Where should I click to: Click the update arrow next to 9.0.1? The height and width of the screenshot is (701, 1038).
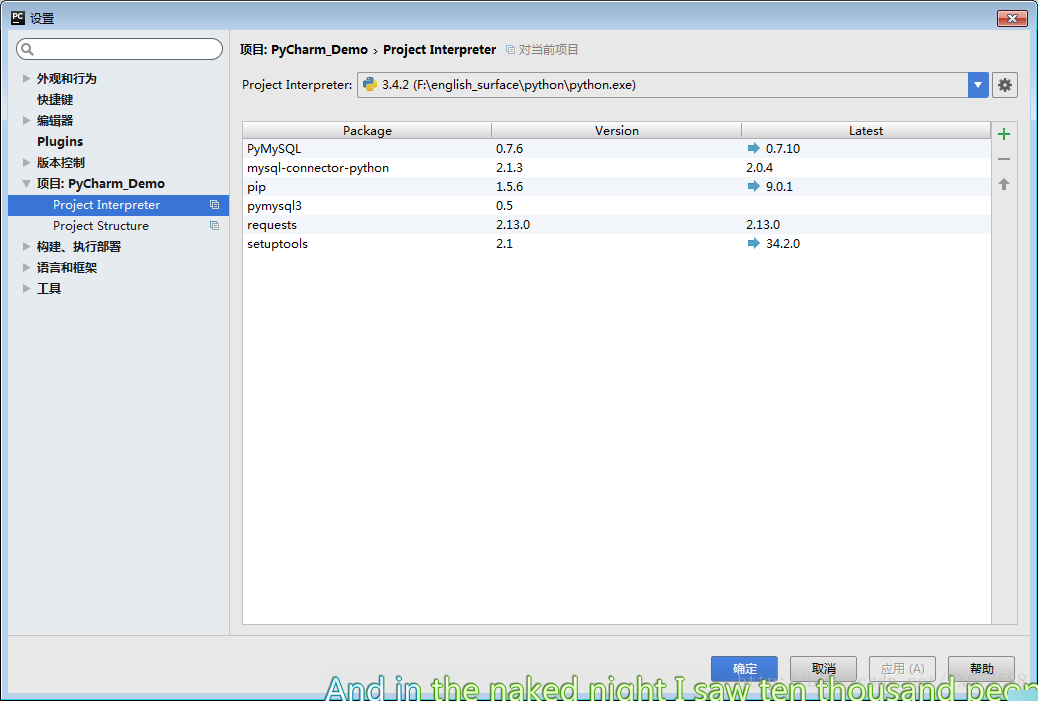(x=753, y=187)
